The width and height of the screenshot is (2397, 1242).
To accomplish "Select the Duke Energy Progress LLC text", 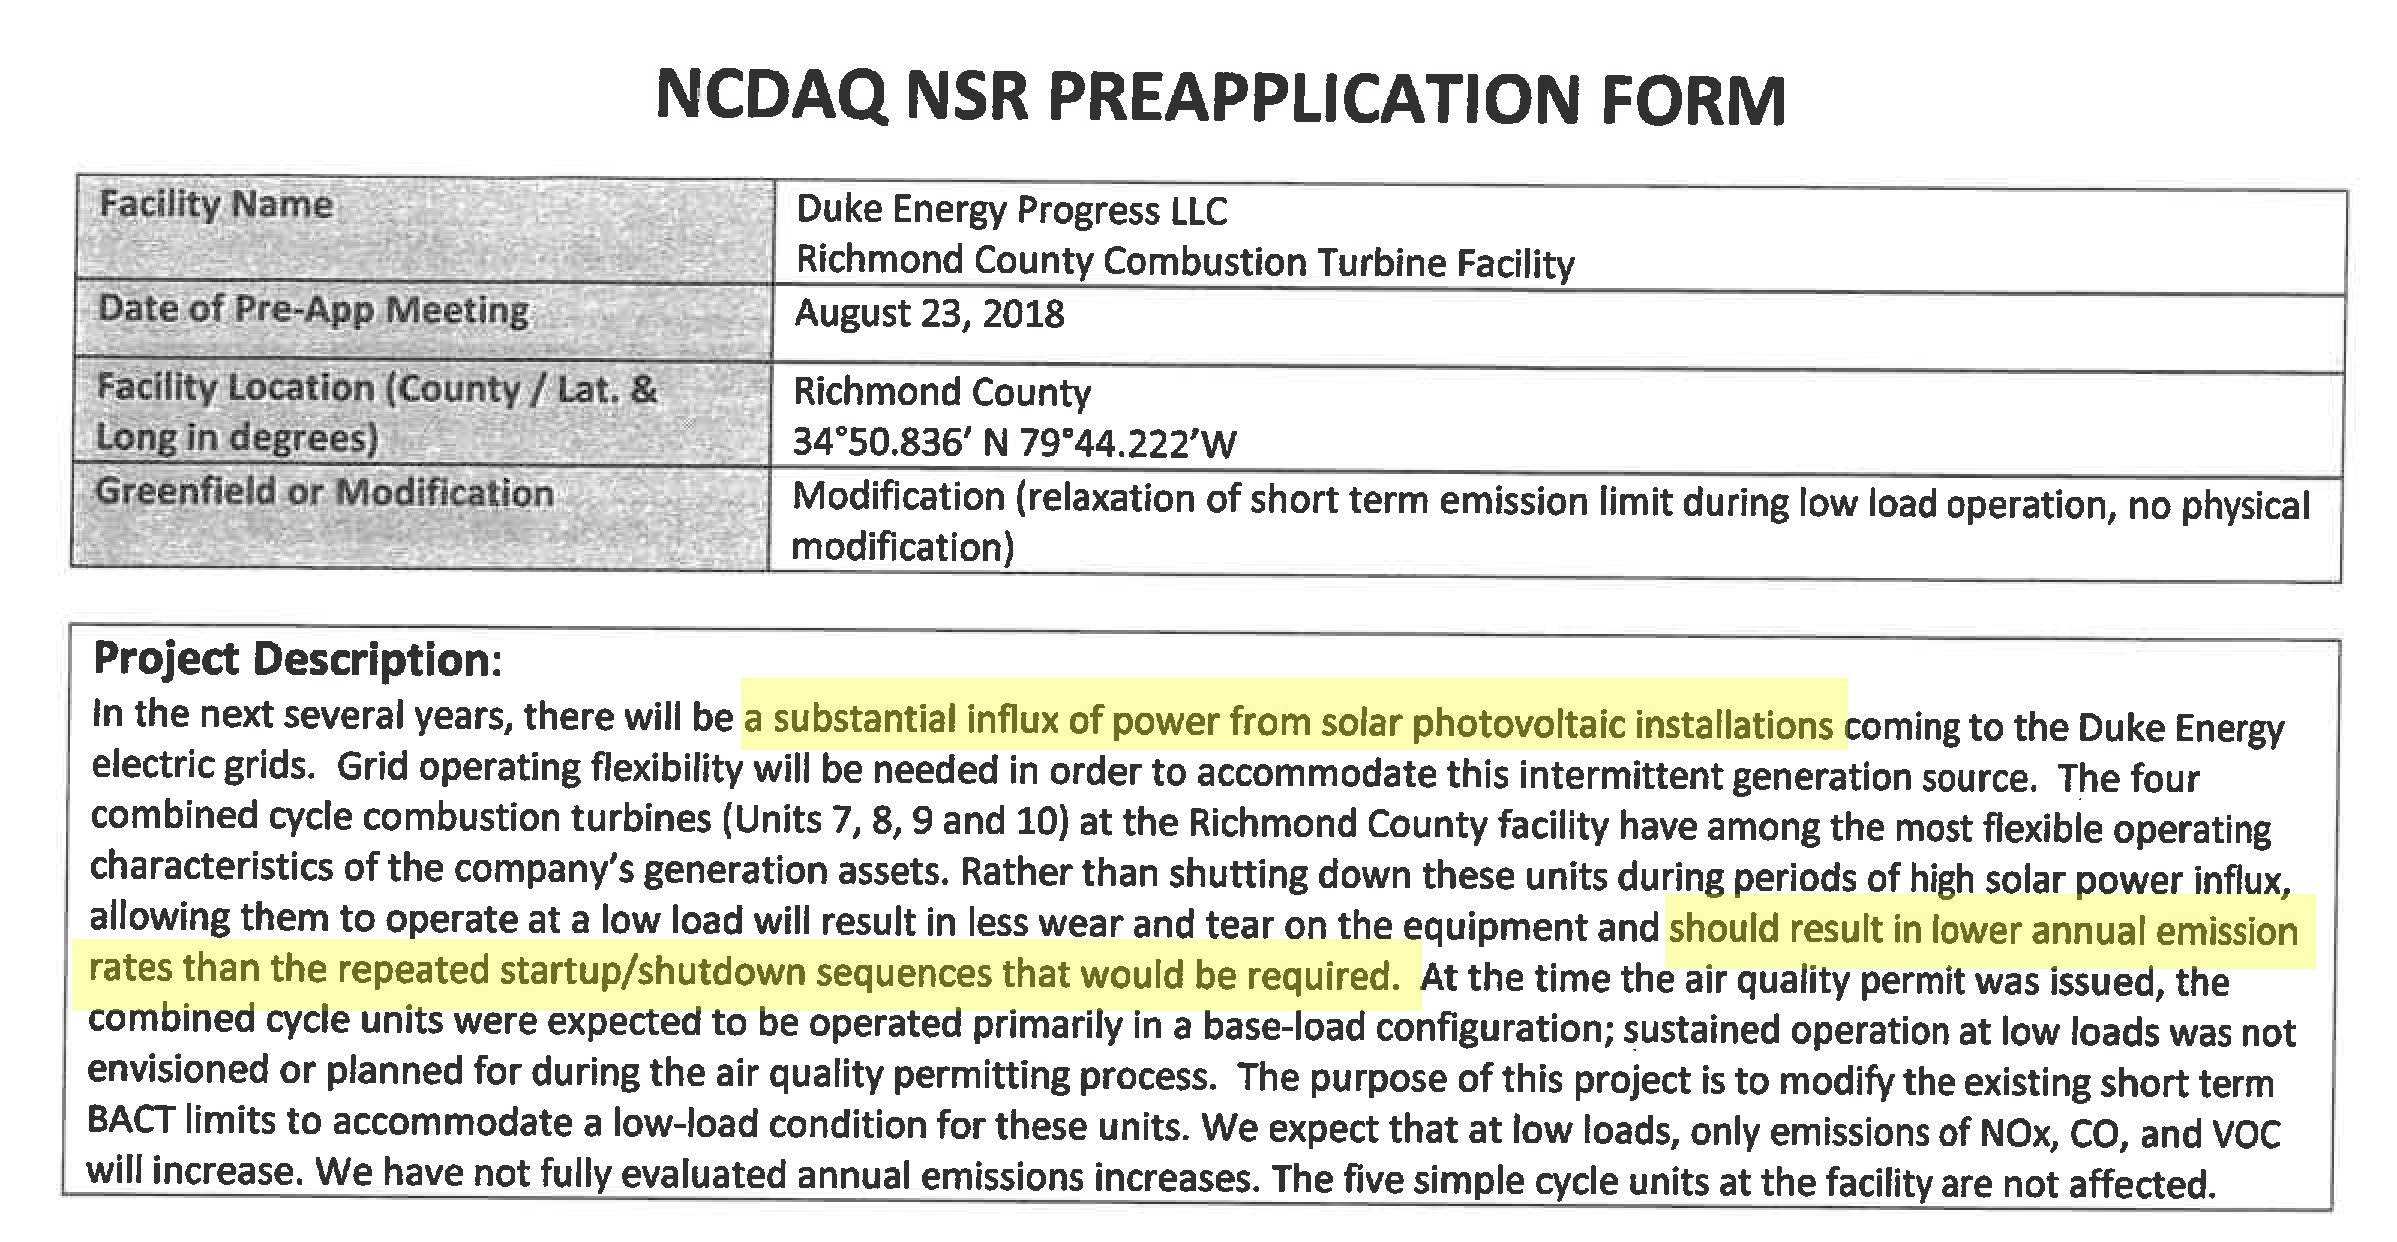I will tap(1011, 211).
